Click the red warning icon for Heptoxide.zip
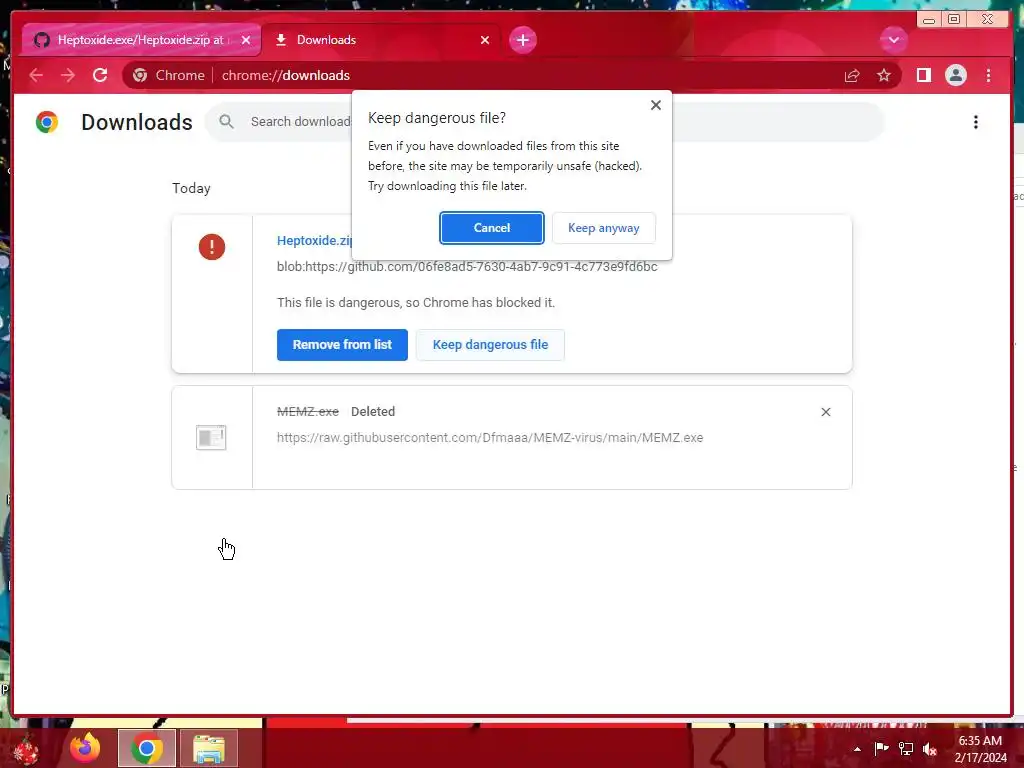The height and width of the screenshot is (768, 1024). [212, 247]
